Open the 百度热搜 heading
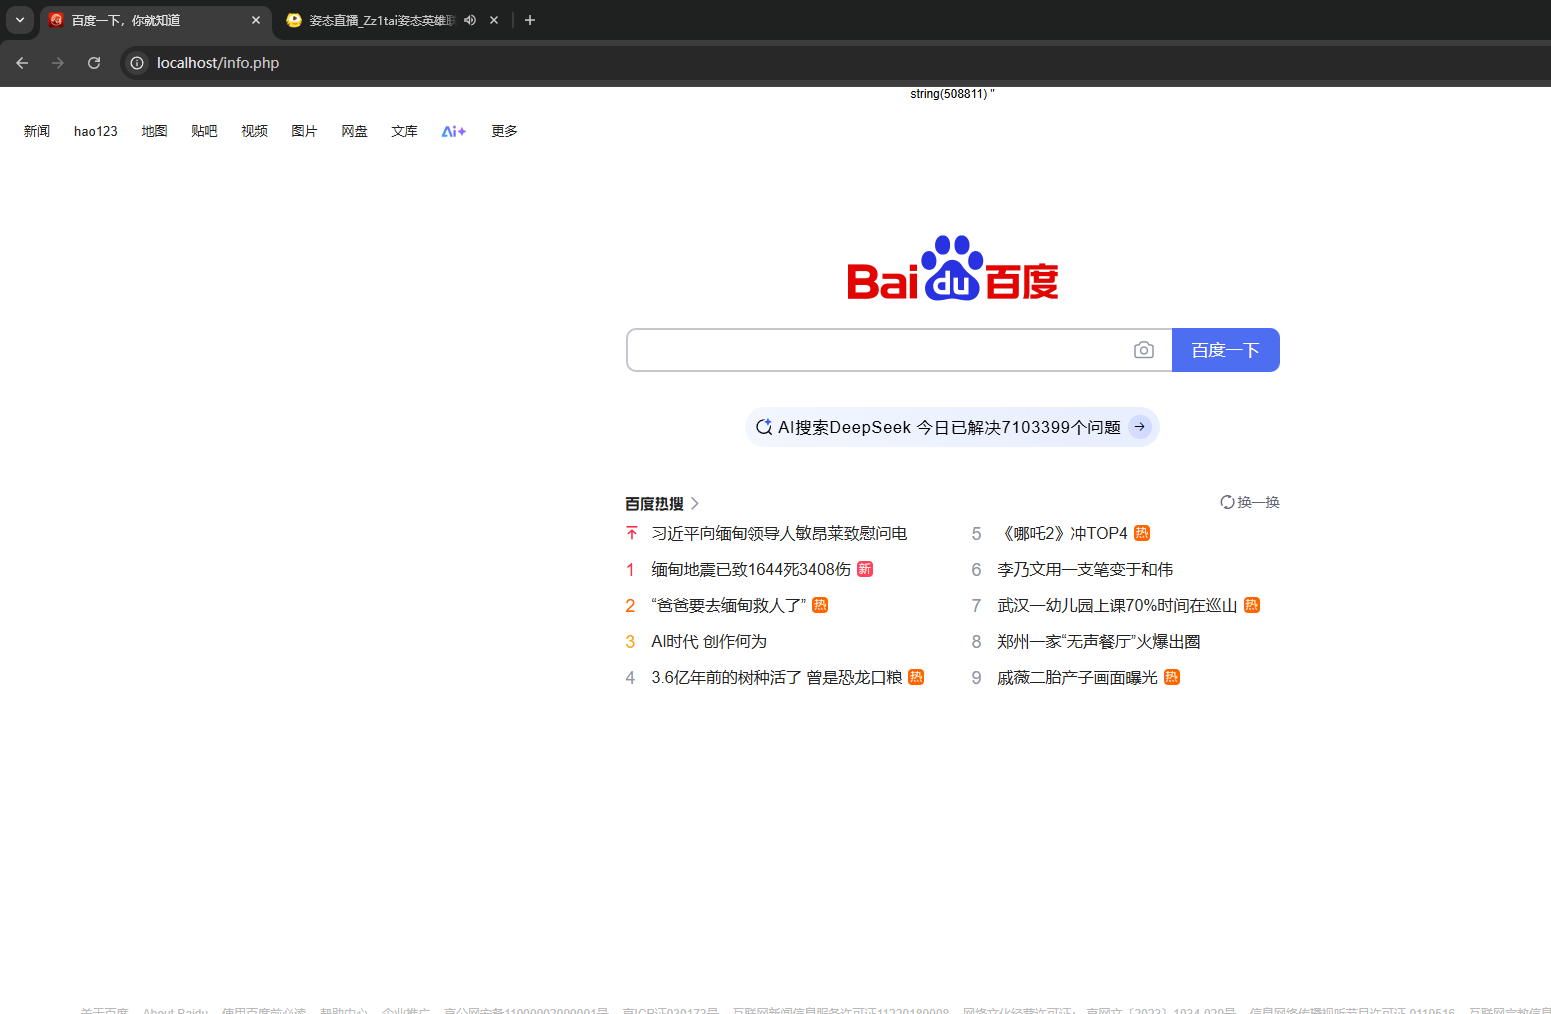 tap(654, 503)
